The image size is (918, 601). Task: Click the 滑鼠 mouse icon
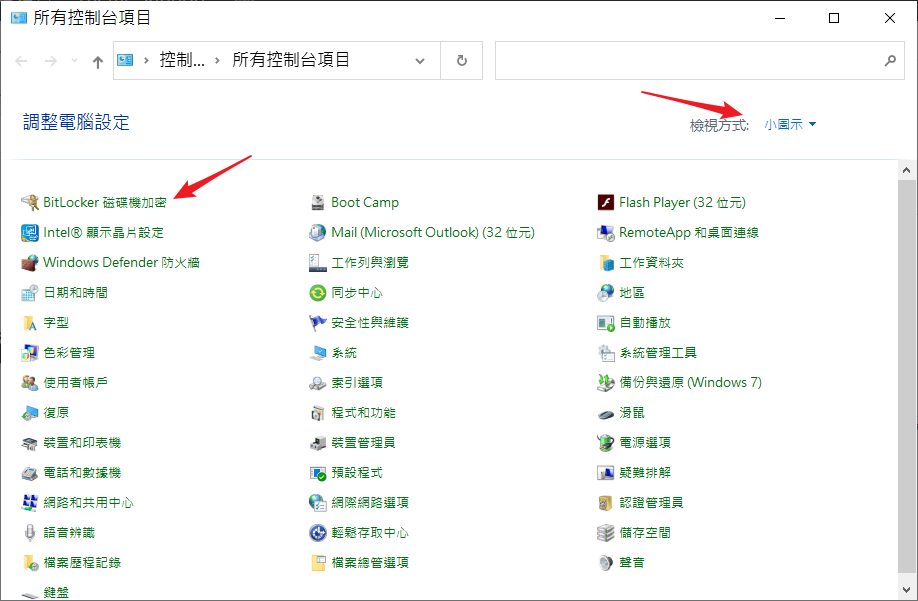click(606, 413)
